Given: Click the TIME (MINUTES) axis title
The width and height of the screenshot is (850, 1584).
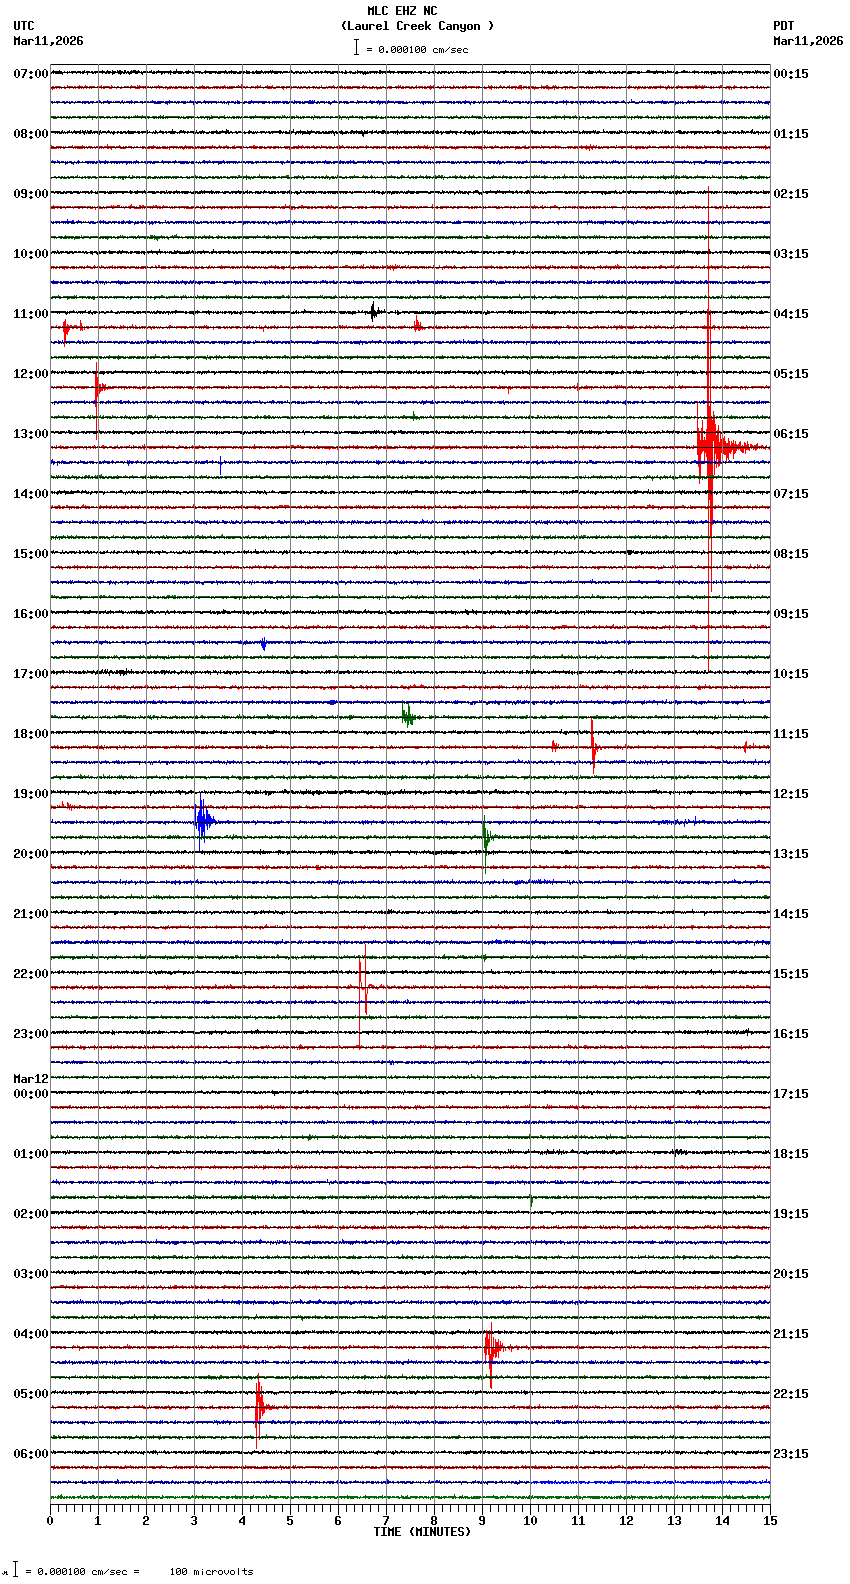Looking at the screenshot, I should pyautogui.click(x=422, y=1532).
